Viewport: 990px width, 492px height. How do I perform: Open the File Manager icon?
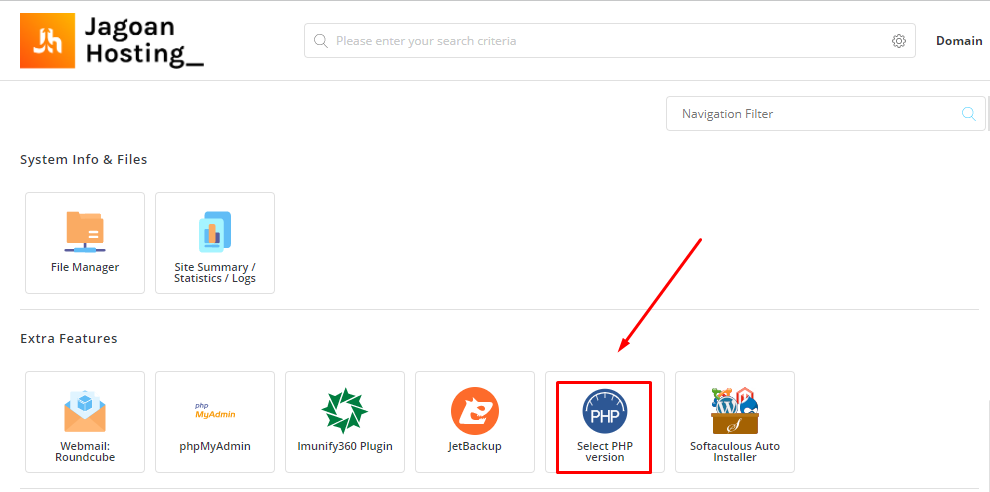pos(85,232)
